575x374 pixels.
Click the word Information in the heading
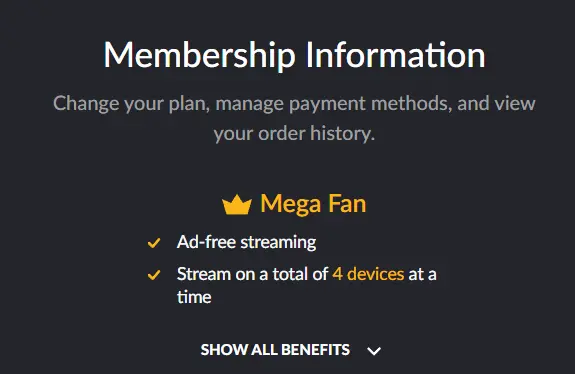click(x=396, y=55)
